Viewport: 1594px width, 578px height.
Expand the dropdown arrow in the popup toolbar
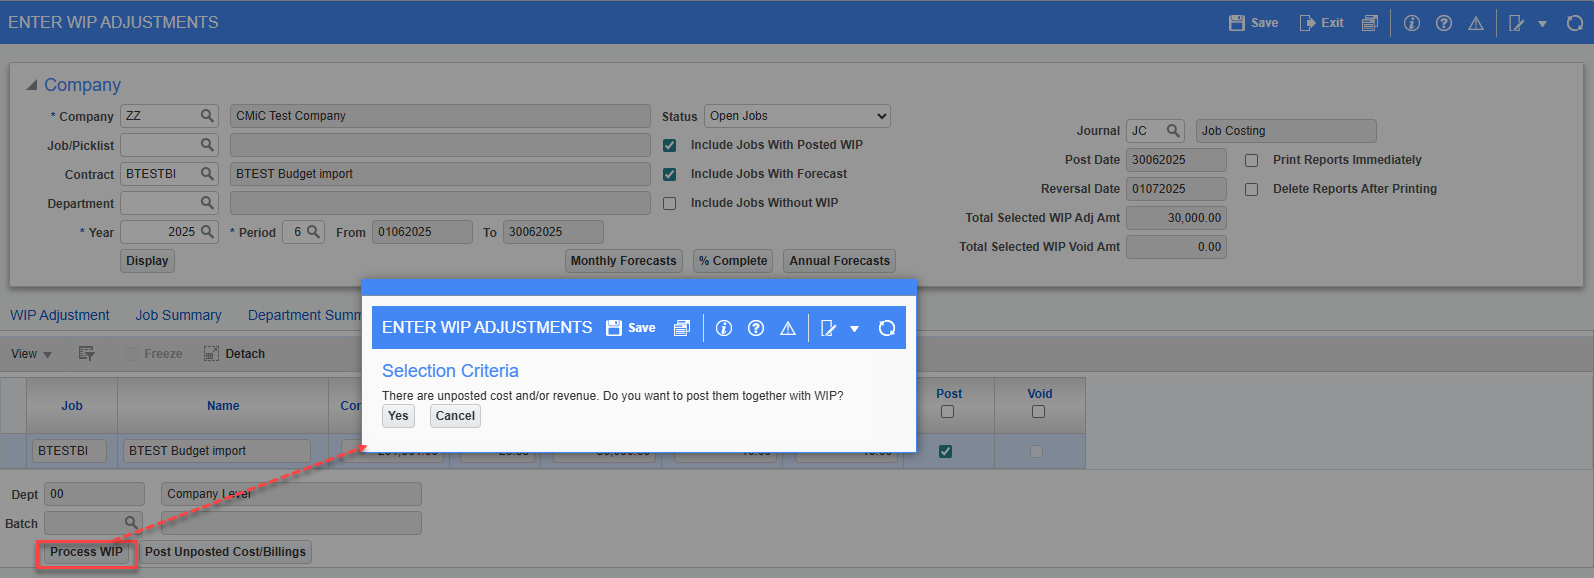coord(854,329)
